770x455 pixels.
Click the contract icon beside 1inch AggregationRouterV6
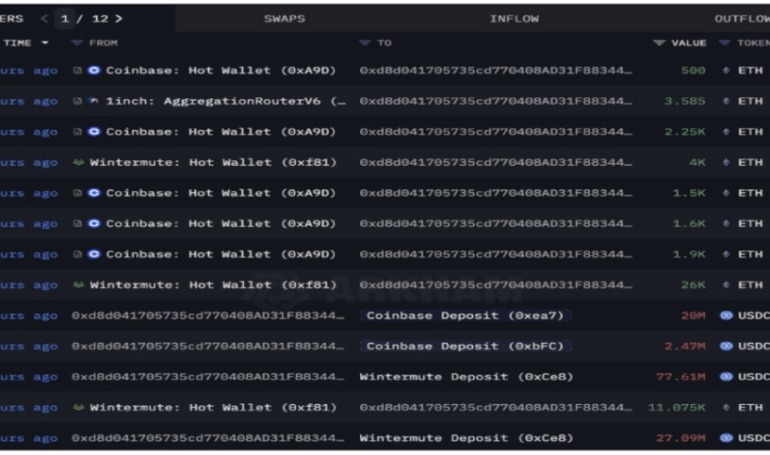[x=77, y=101]
